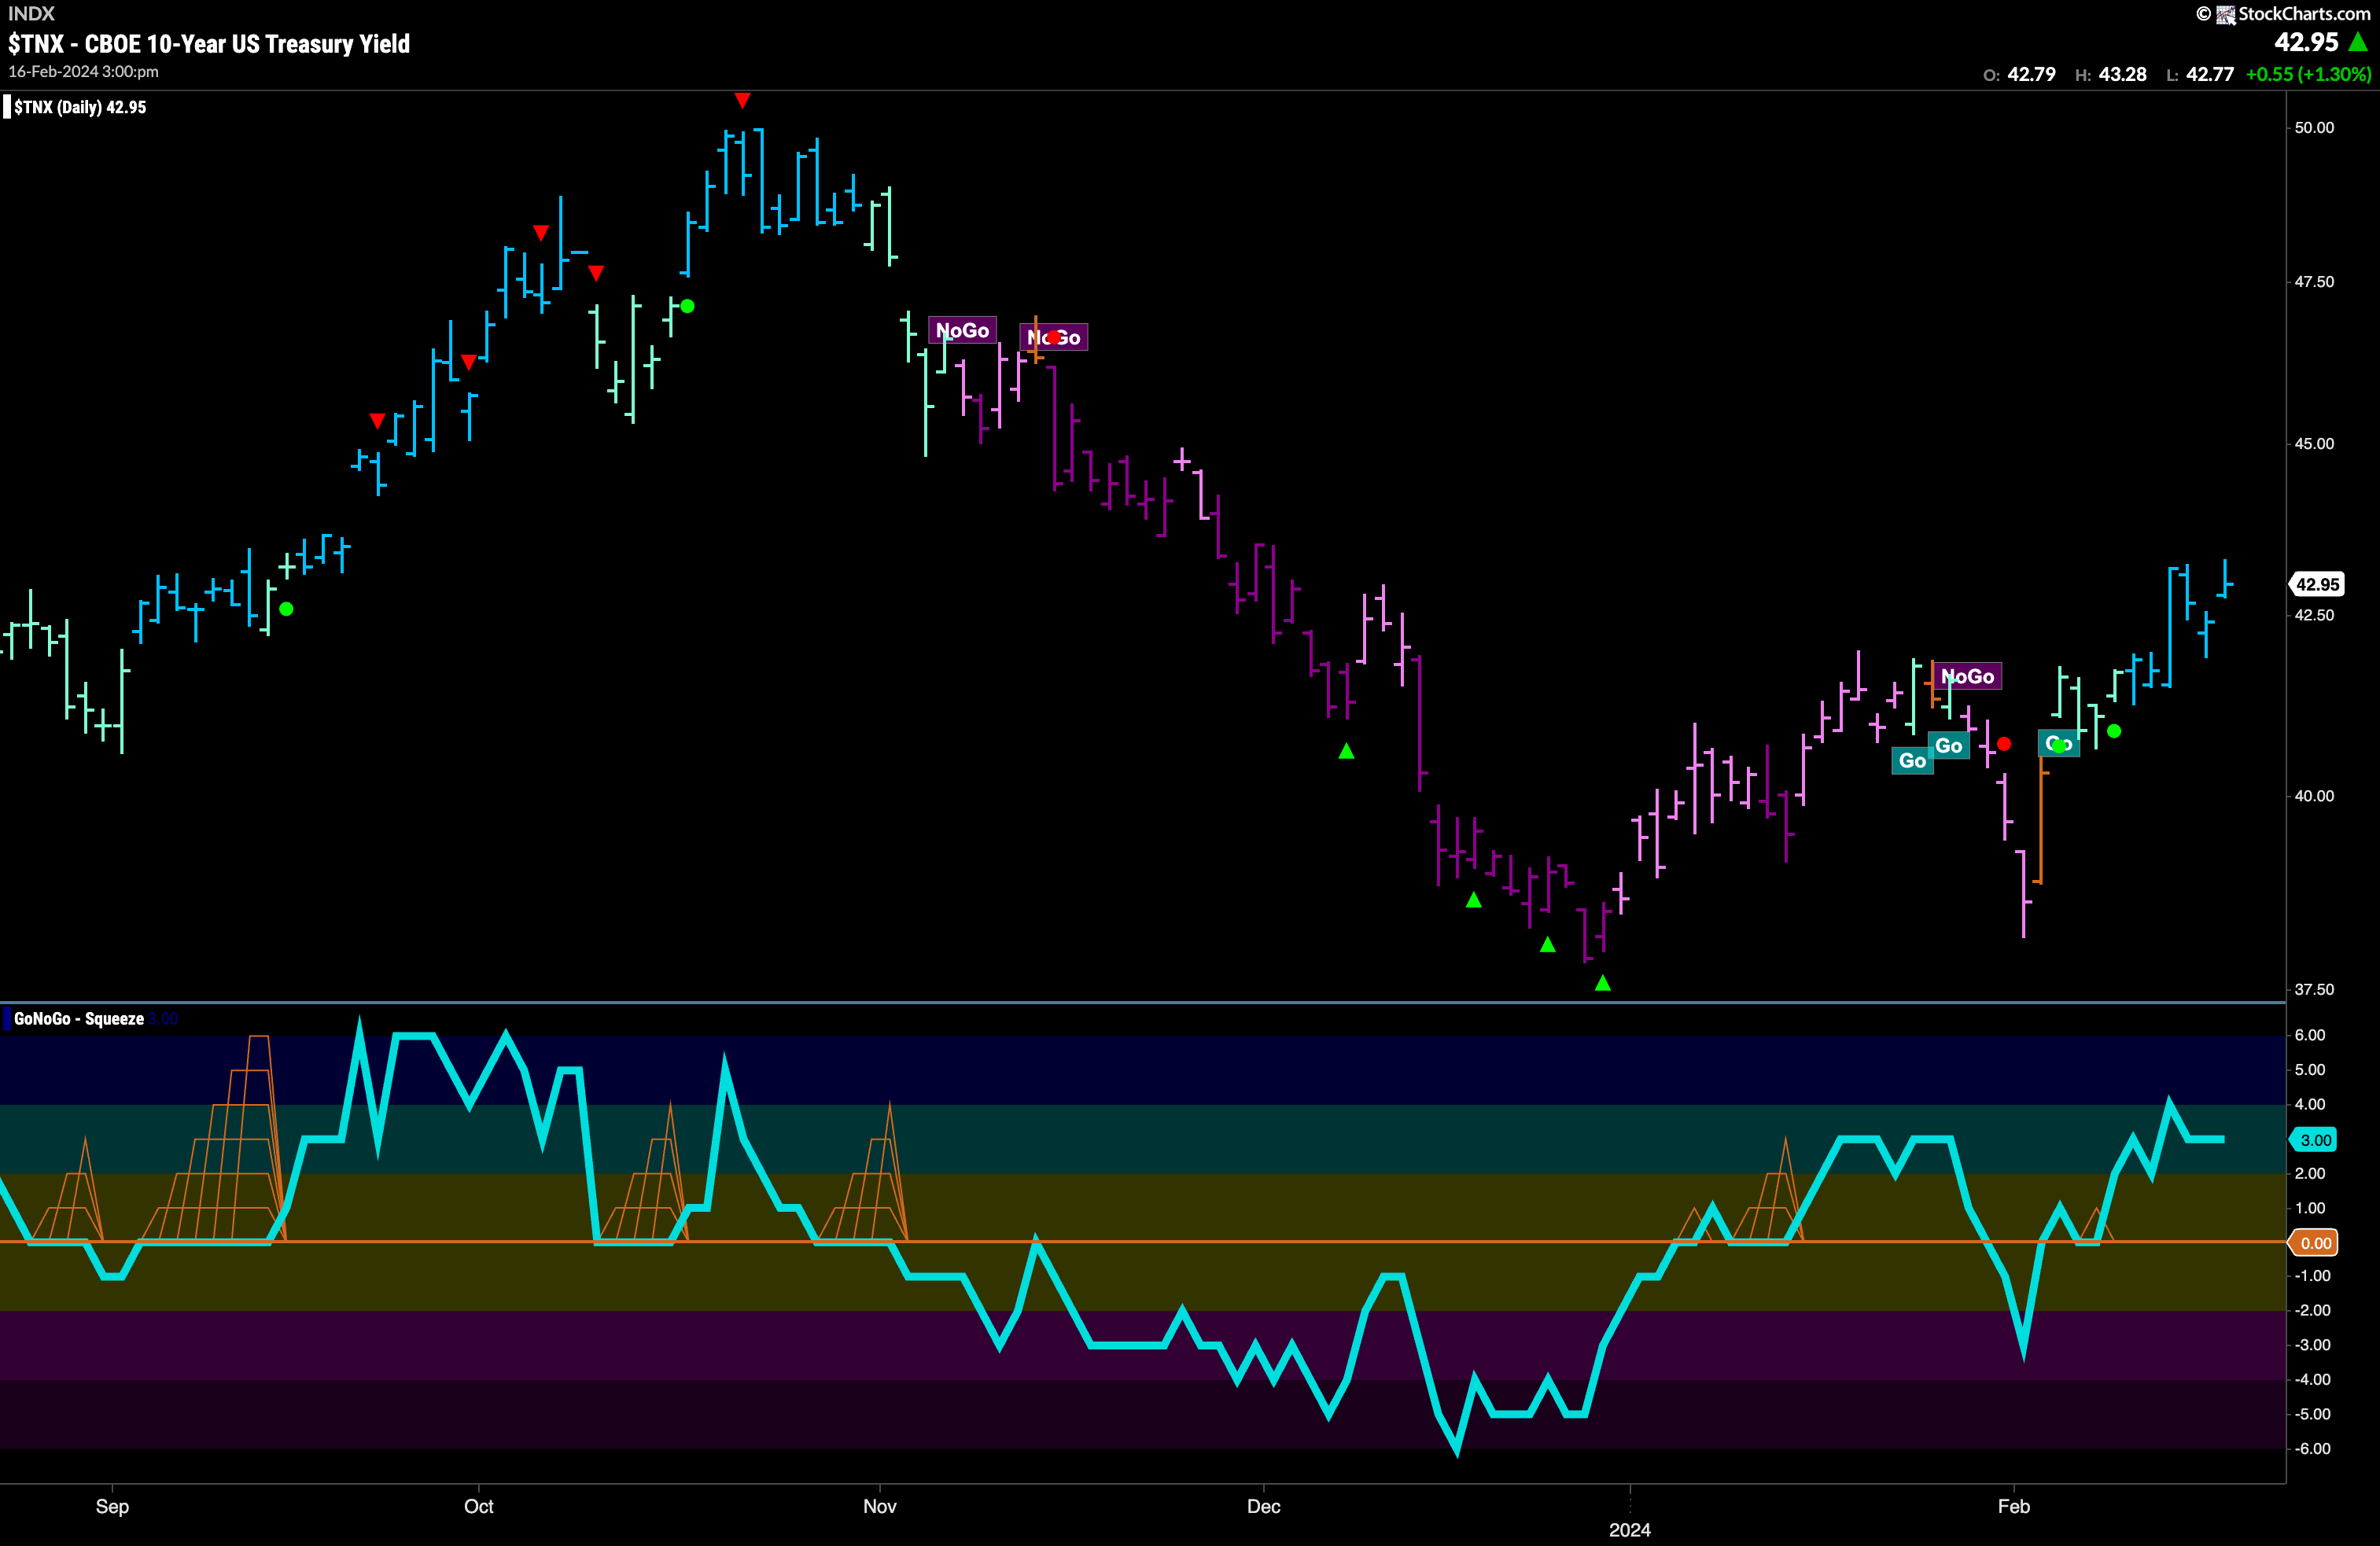Click the NoGo label in late January
The image size is (2380, 1546).
pyautogui.click(x=1967, y=677)
